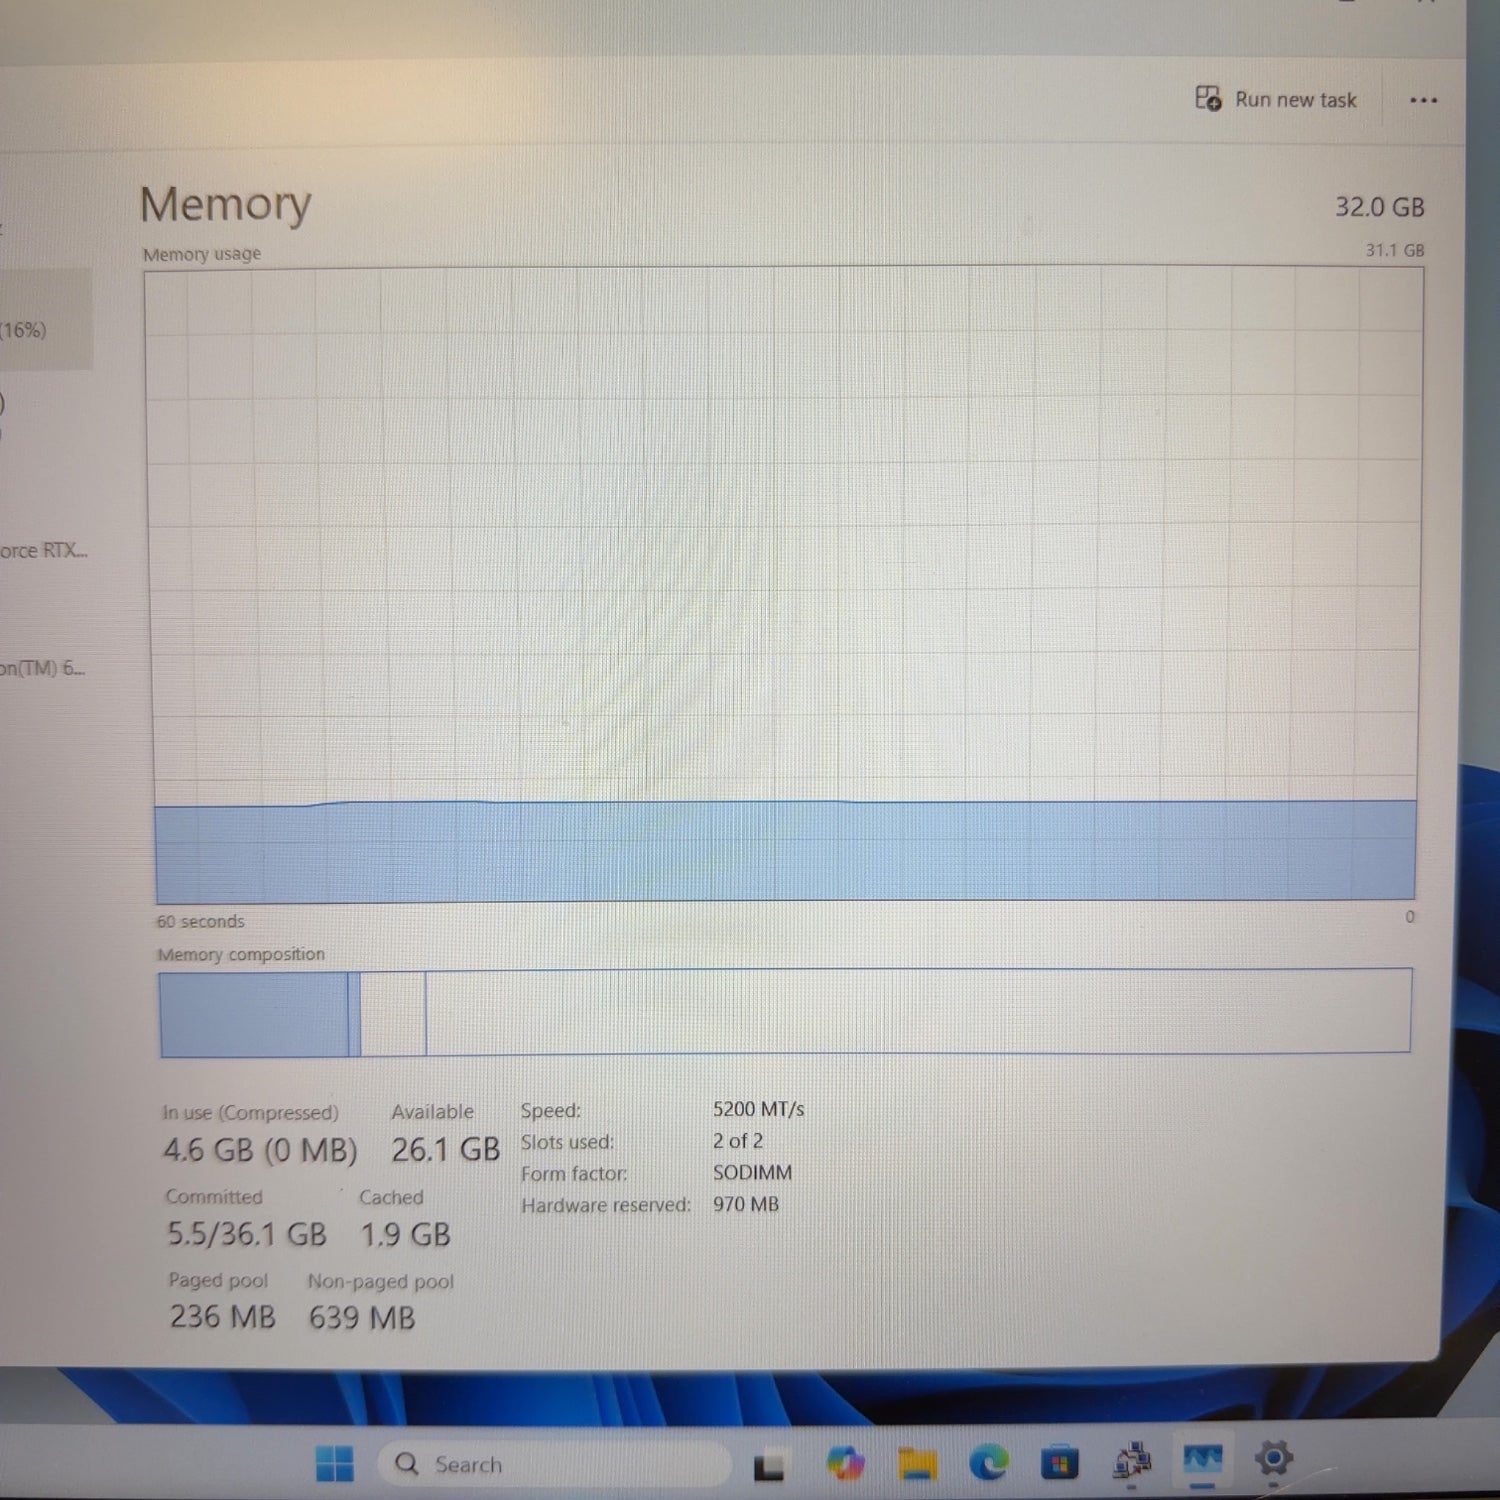Click the 31.1 GB graph maximum label
The width and height of the screenshot is (1500, 1500).
pyautogui.click(x=1395, y=250)
